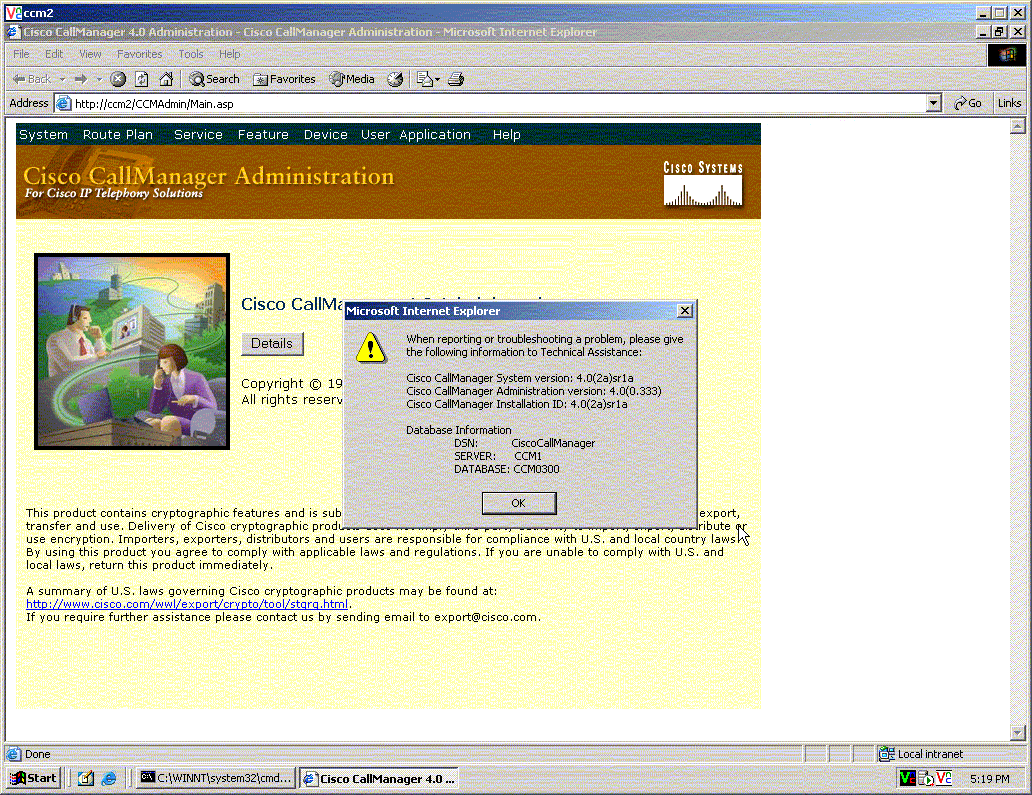Expand the Address bar dropdown arrow
Image resolution: width=1032 pixels, height=795 pixels.
(x=934, y=103)
